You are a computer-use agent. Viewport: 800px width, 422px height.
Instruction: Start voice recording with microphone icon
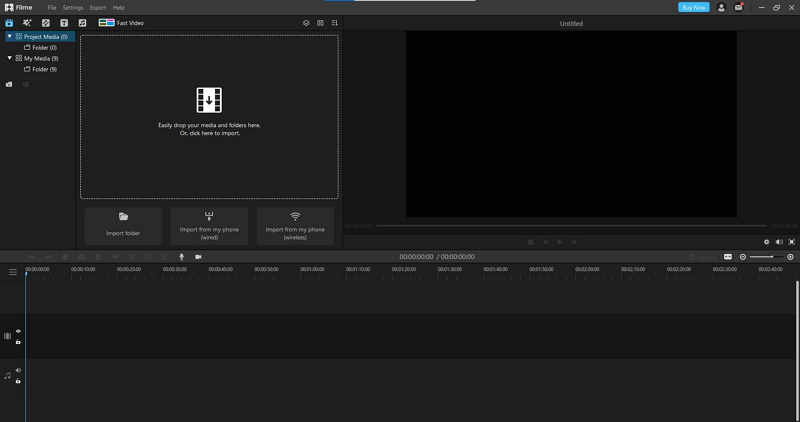182,257
